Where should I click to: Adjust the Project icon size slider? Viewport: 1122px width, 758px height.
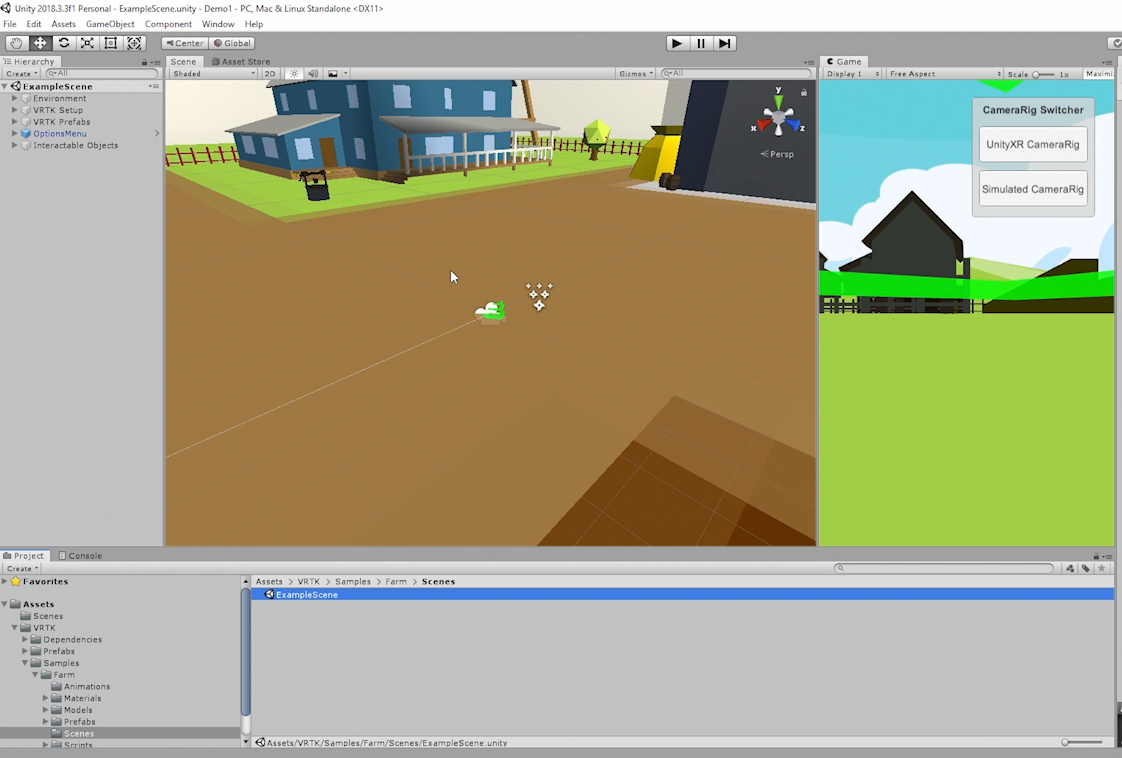[1083, 742]
